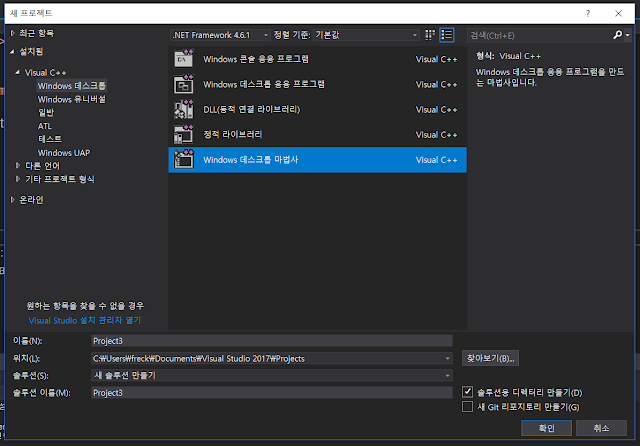This screenshot has height=446, width=640.
Task: Select the Windows UAP category
Action: click(x=64, y=153)
